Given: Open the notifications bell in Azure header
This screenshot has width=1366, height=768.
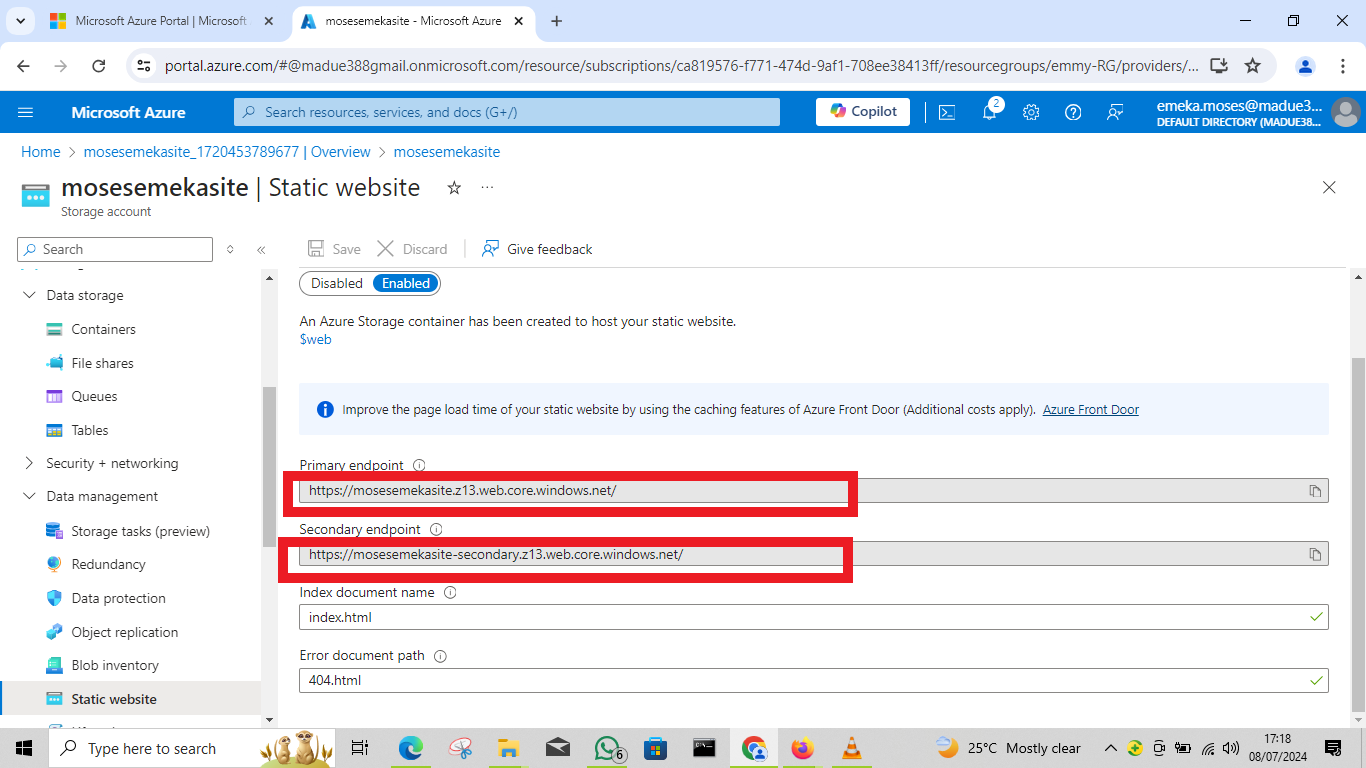Looking at the screenshot, I should point(989,112).
